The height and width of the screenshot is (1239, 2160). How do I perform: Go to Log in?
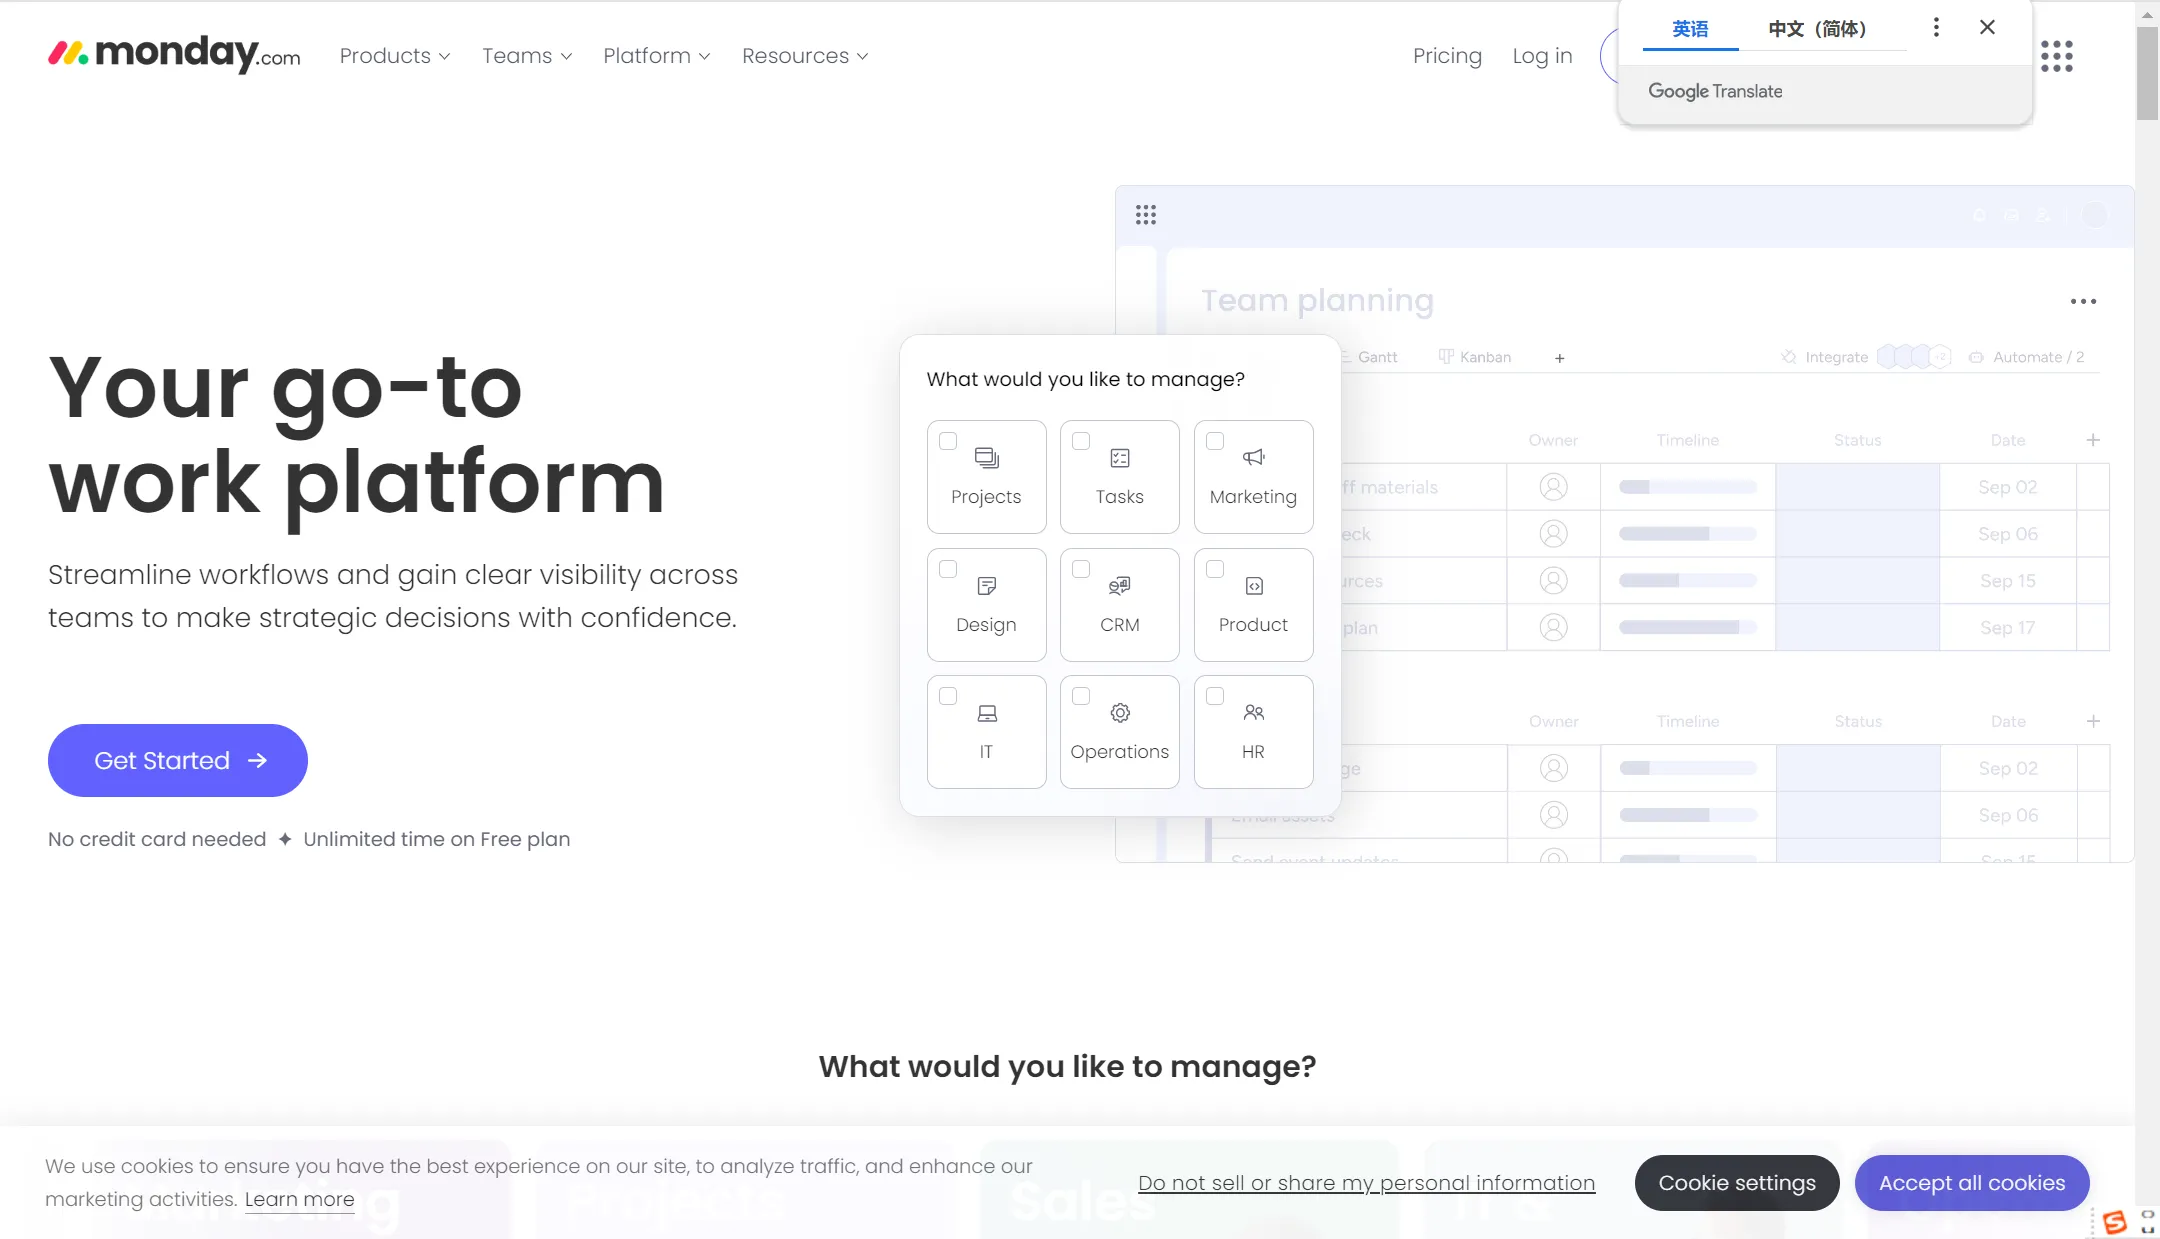pos(1542,56)
